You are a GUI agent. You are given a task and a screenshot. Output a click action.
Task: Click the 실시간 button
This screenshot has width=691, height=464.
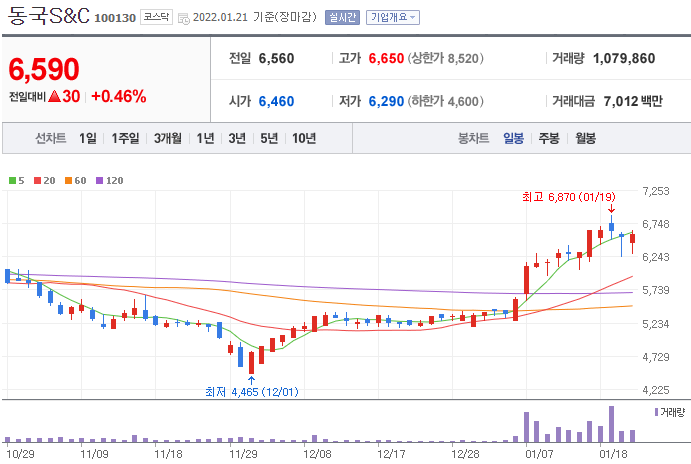tap(342, 18)
